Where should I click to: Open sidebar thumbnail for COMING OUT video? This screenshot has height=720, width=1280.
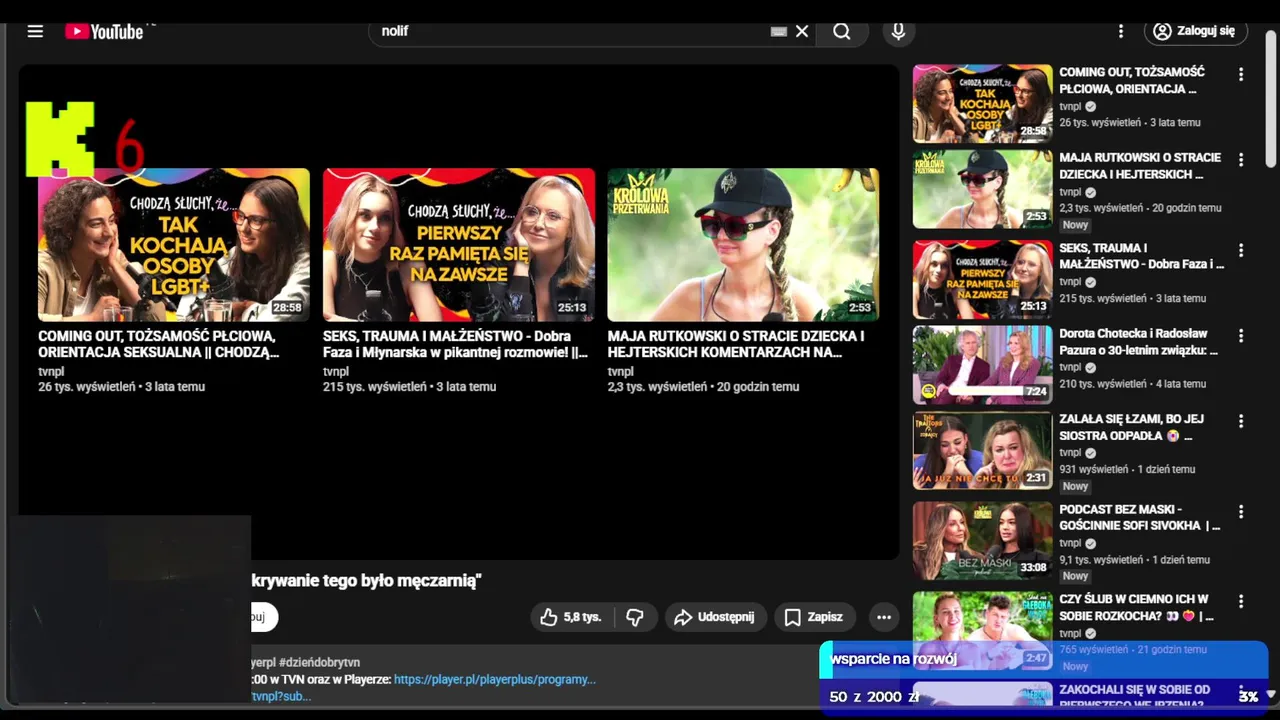tap(982, 103)
